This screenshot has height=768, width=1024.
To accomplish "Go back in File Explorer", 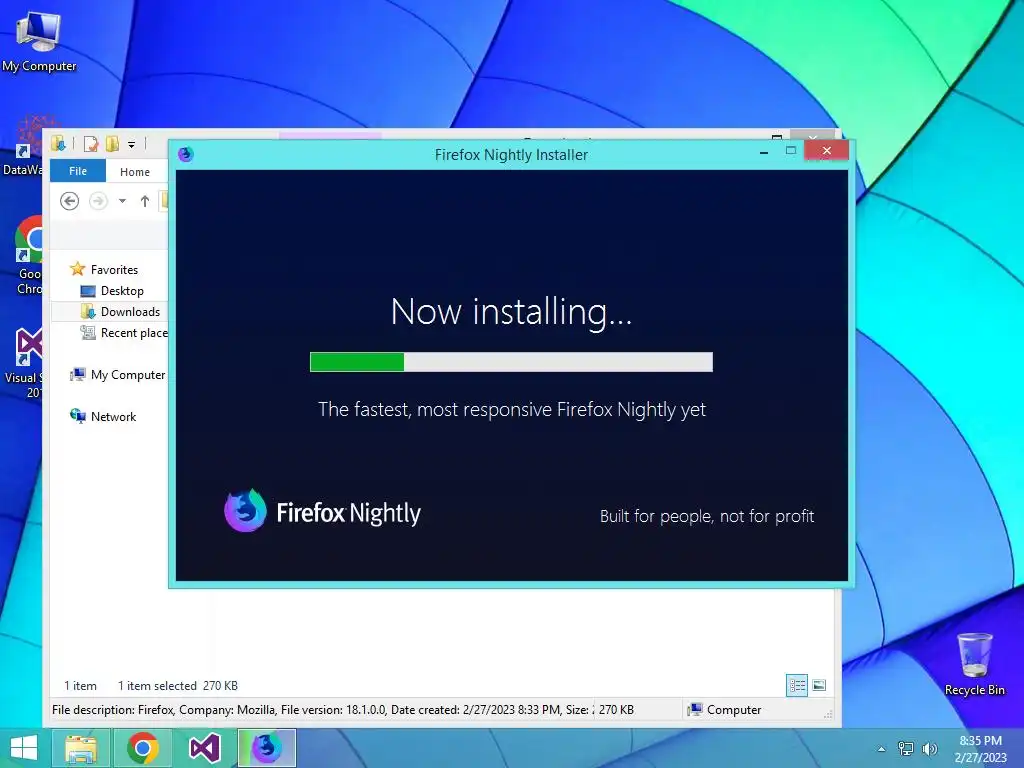I will click(x=69, y=201).
